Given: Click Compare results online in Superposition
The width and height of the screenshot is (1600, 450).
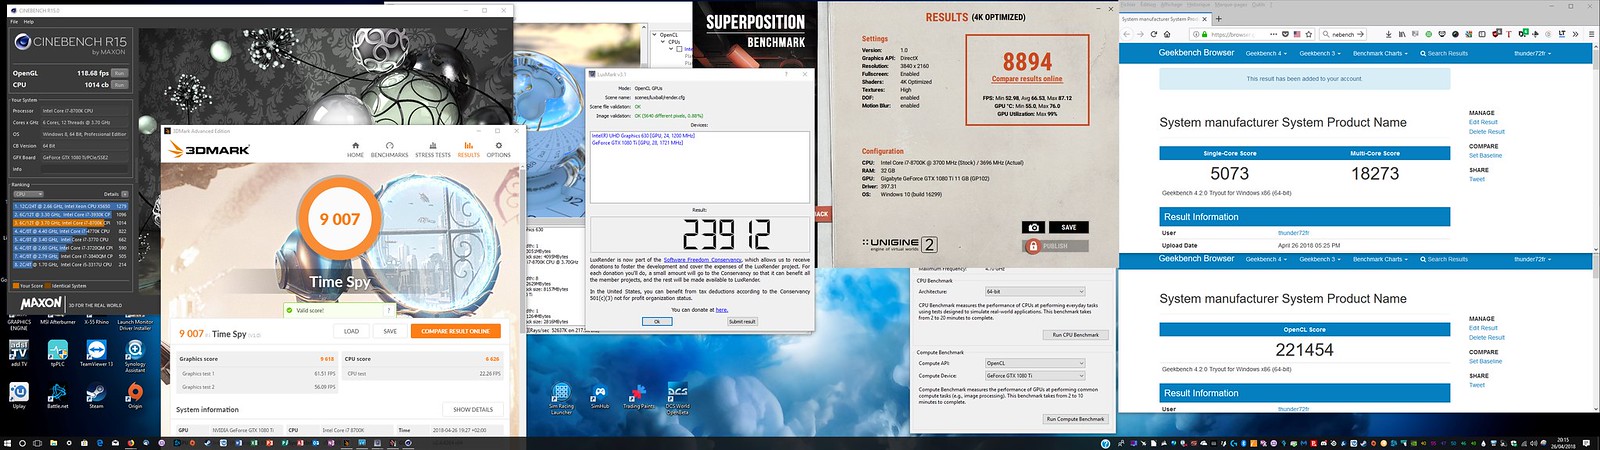Looking at the screenshot, I should tap(1027, 79).
